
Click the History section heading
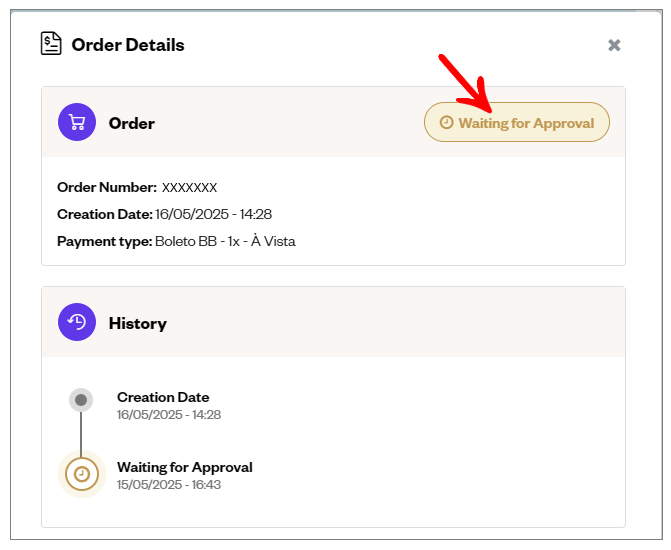point(138,324)
